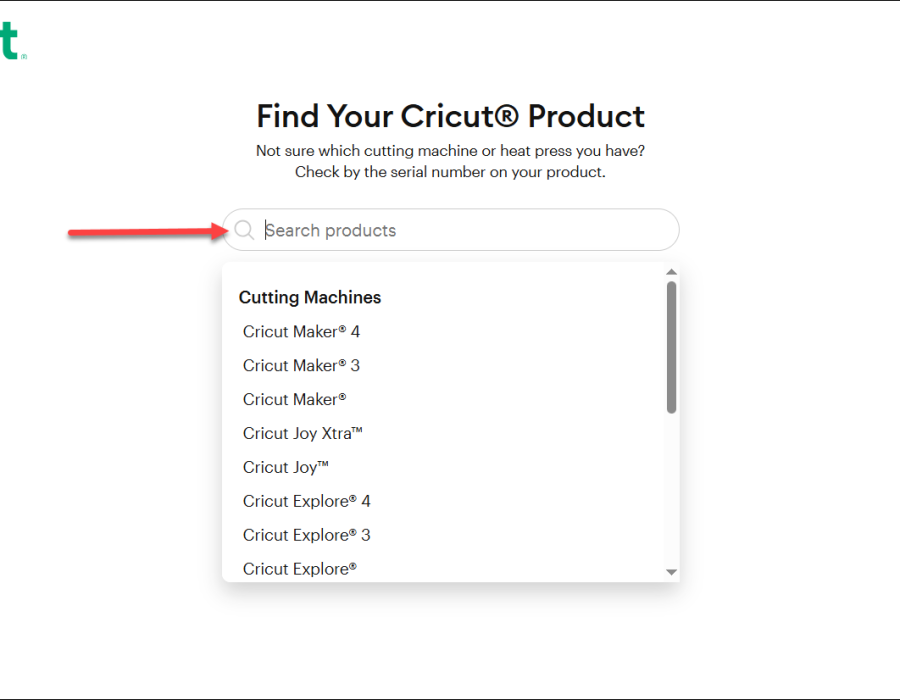Image resolution: width=900 pixels, height=700 pixels.
Task: Select Cricut Explore 4 in the dropdown
Action: pos(306,502)
